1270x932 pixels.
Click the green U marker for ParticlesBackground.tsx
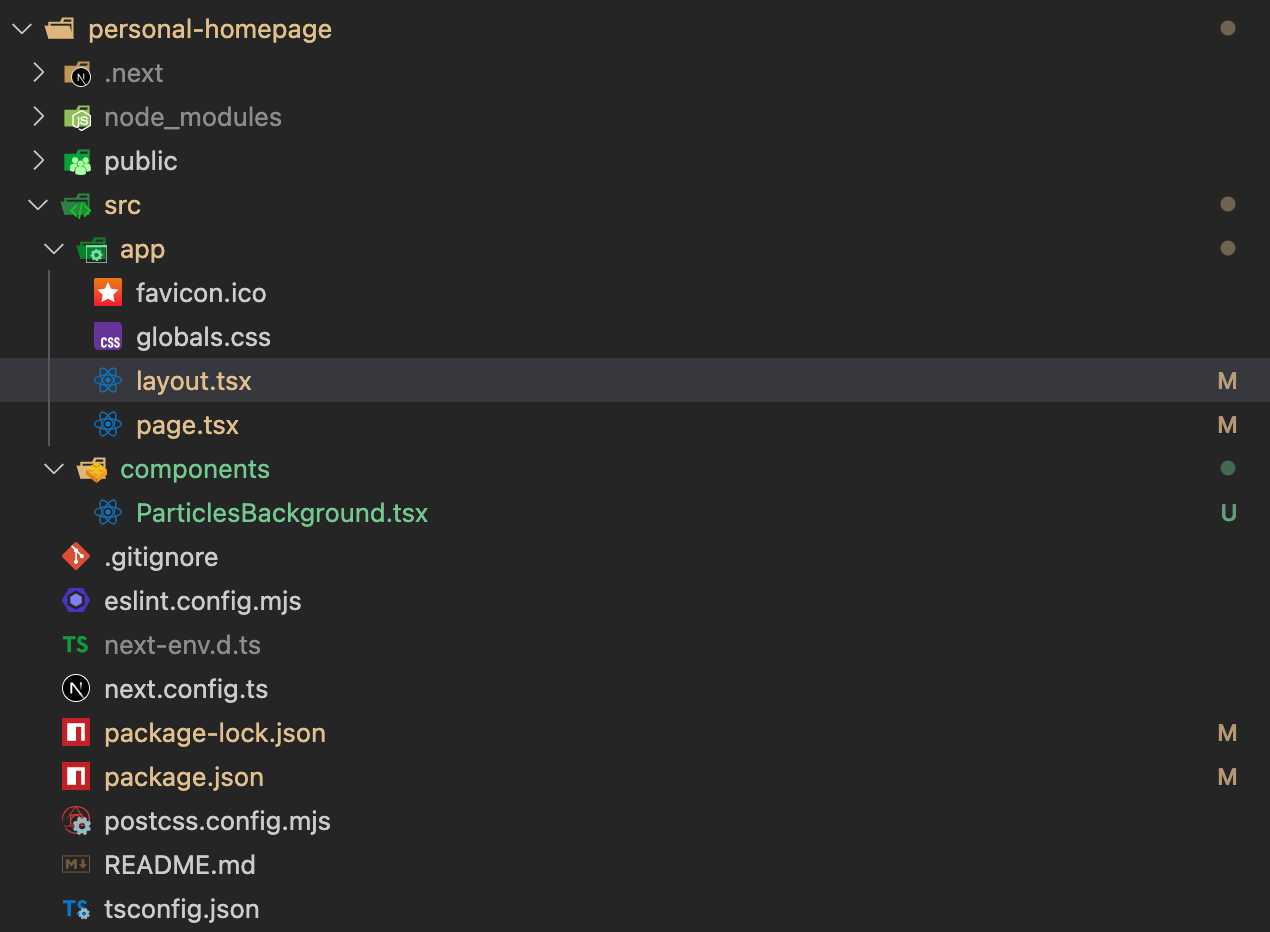(1227, 512)
